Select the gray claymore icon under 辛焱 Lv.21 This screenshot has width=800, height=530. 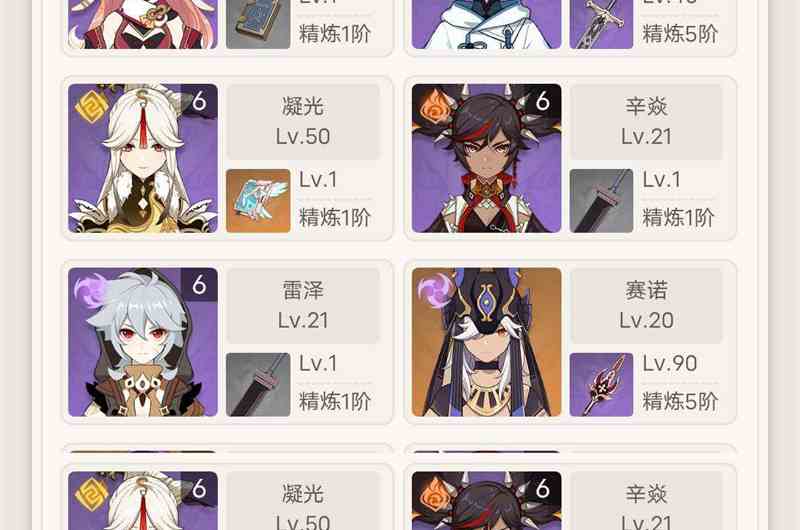tap(601, 201)
